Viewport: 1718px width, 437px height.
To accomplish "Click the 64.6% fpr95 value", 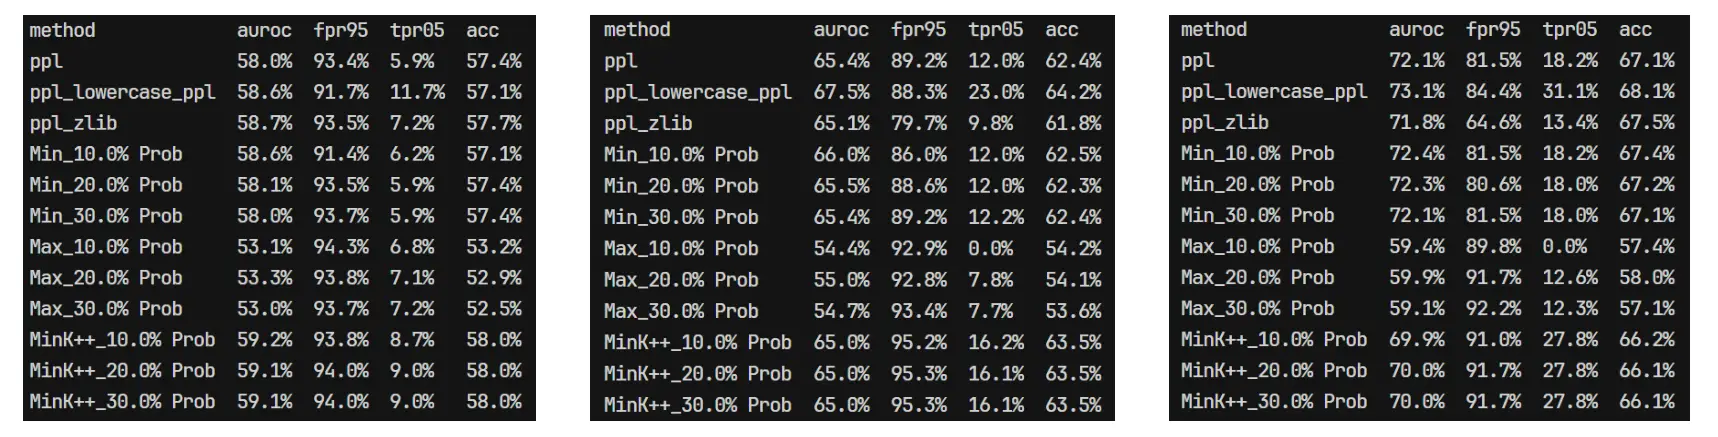I will click(x=1492, y=122).
